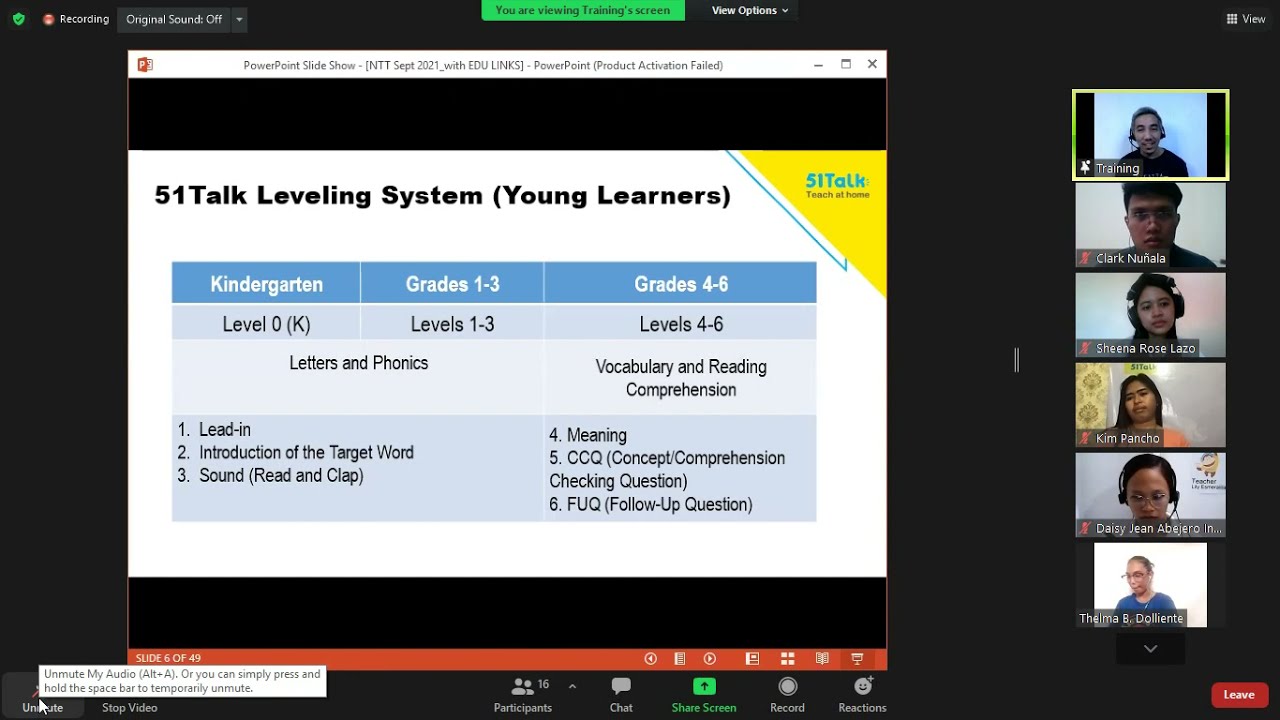Screen dimensions: 1280x720
Task: Click the 'Level 0 (K)' cell
Action: pyautogui.click(x=266, y=324)
